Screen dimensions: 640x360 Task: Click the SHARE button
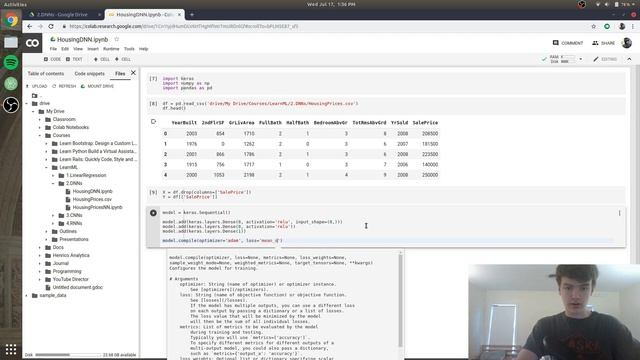point(603,43)
